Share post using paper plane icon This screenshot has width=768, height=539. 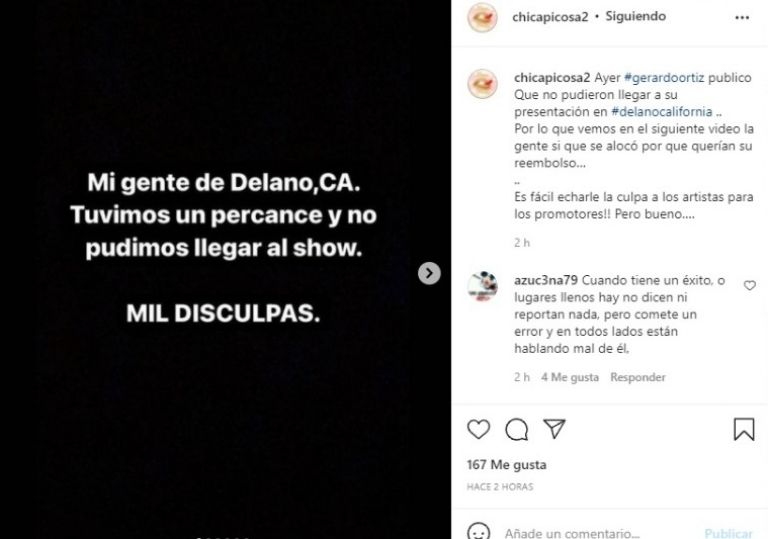pos(554,429)
